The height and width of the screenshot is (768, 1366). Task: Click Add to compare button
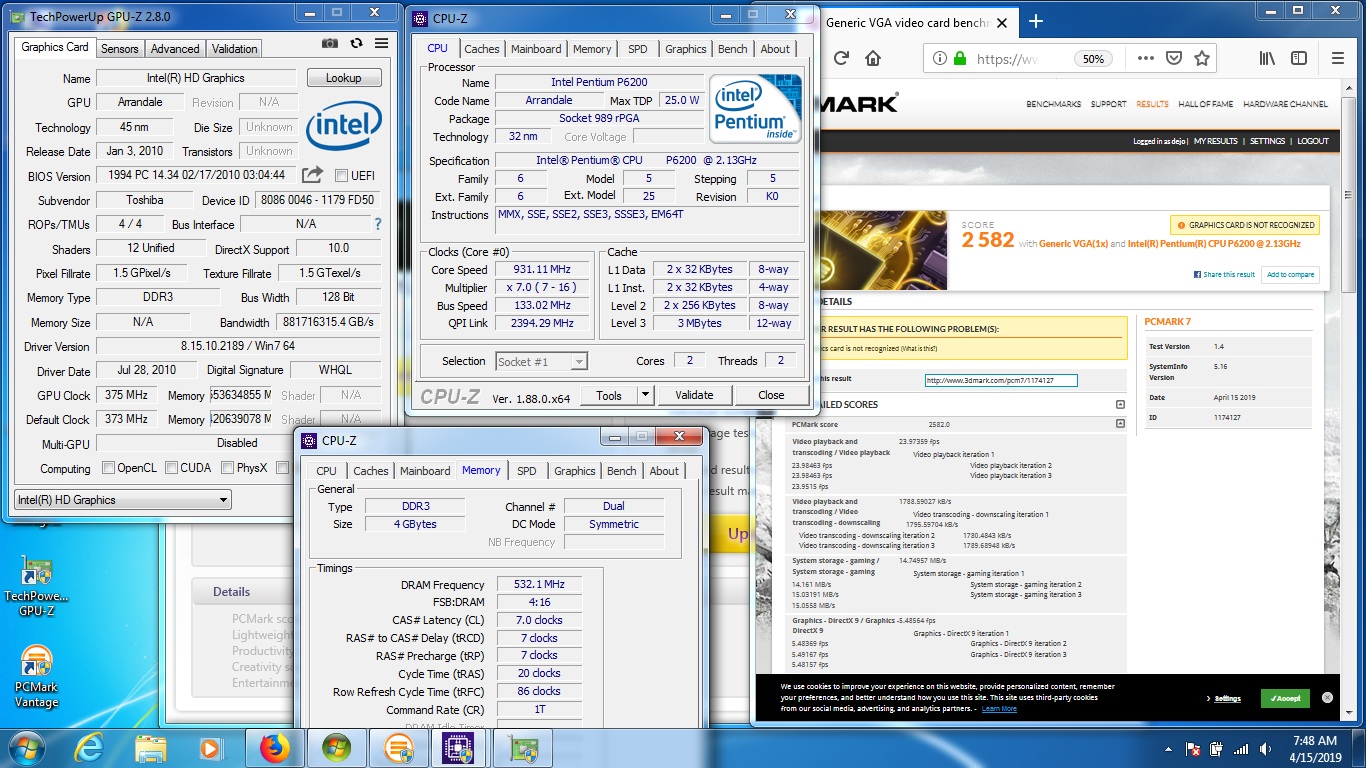pos(1290,274)
